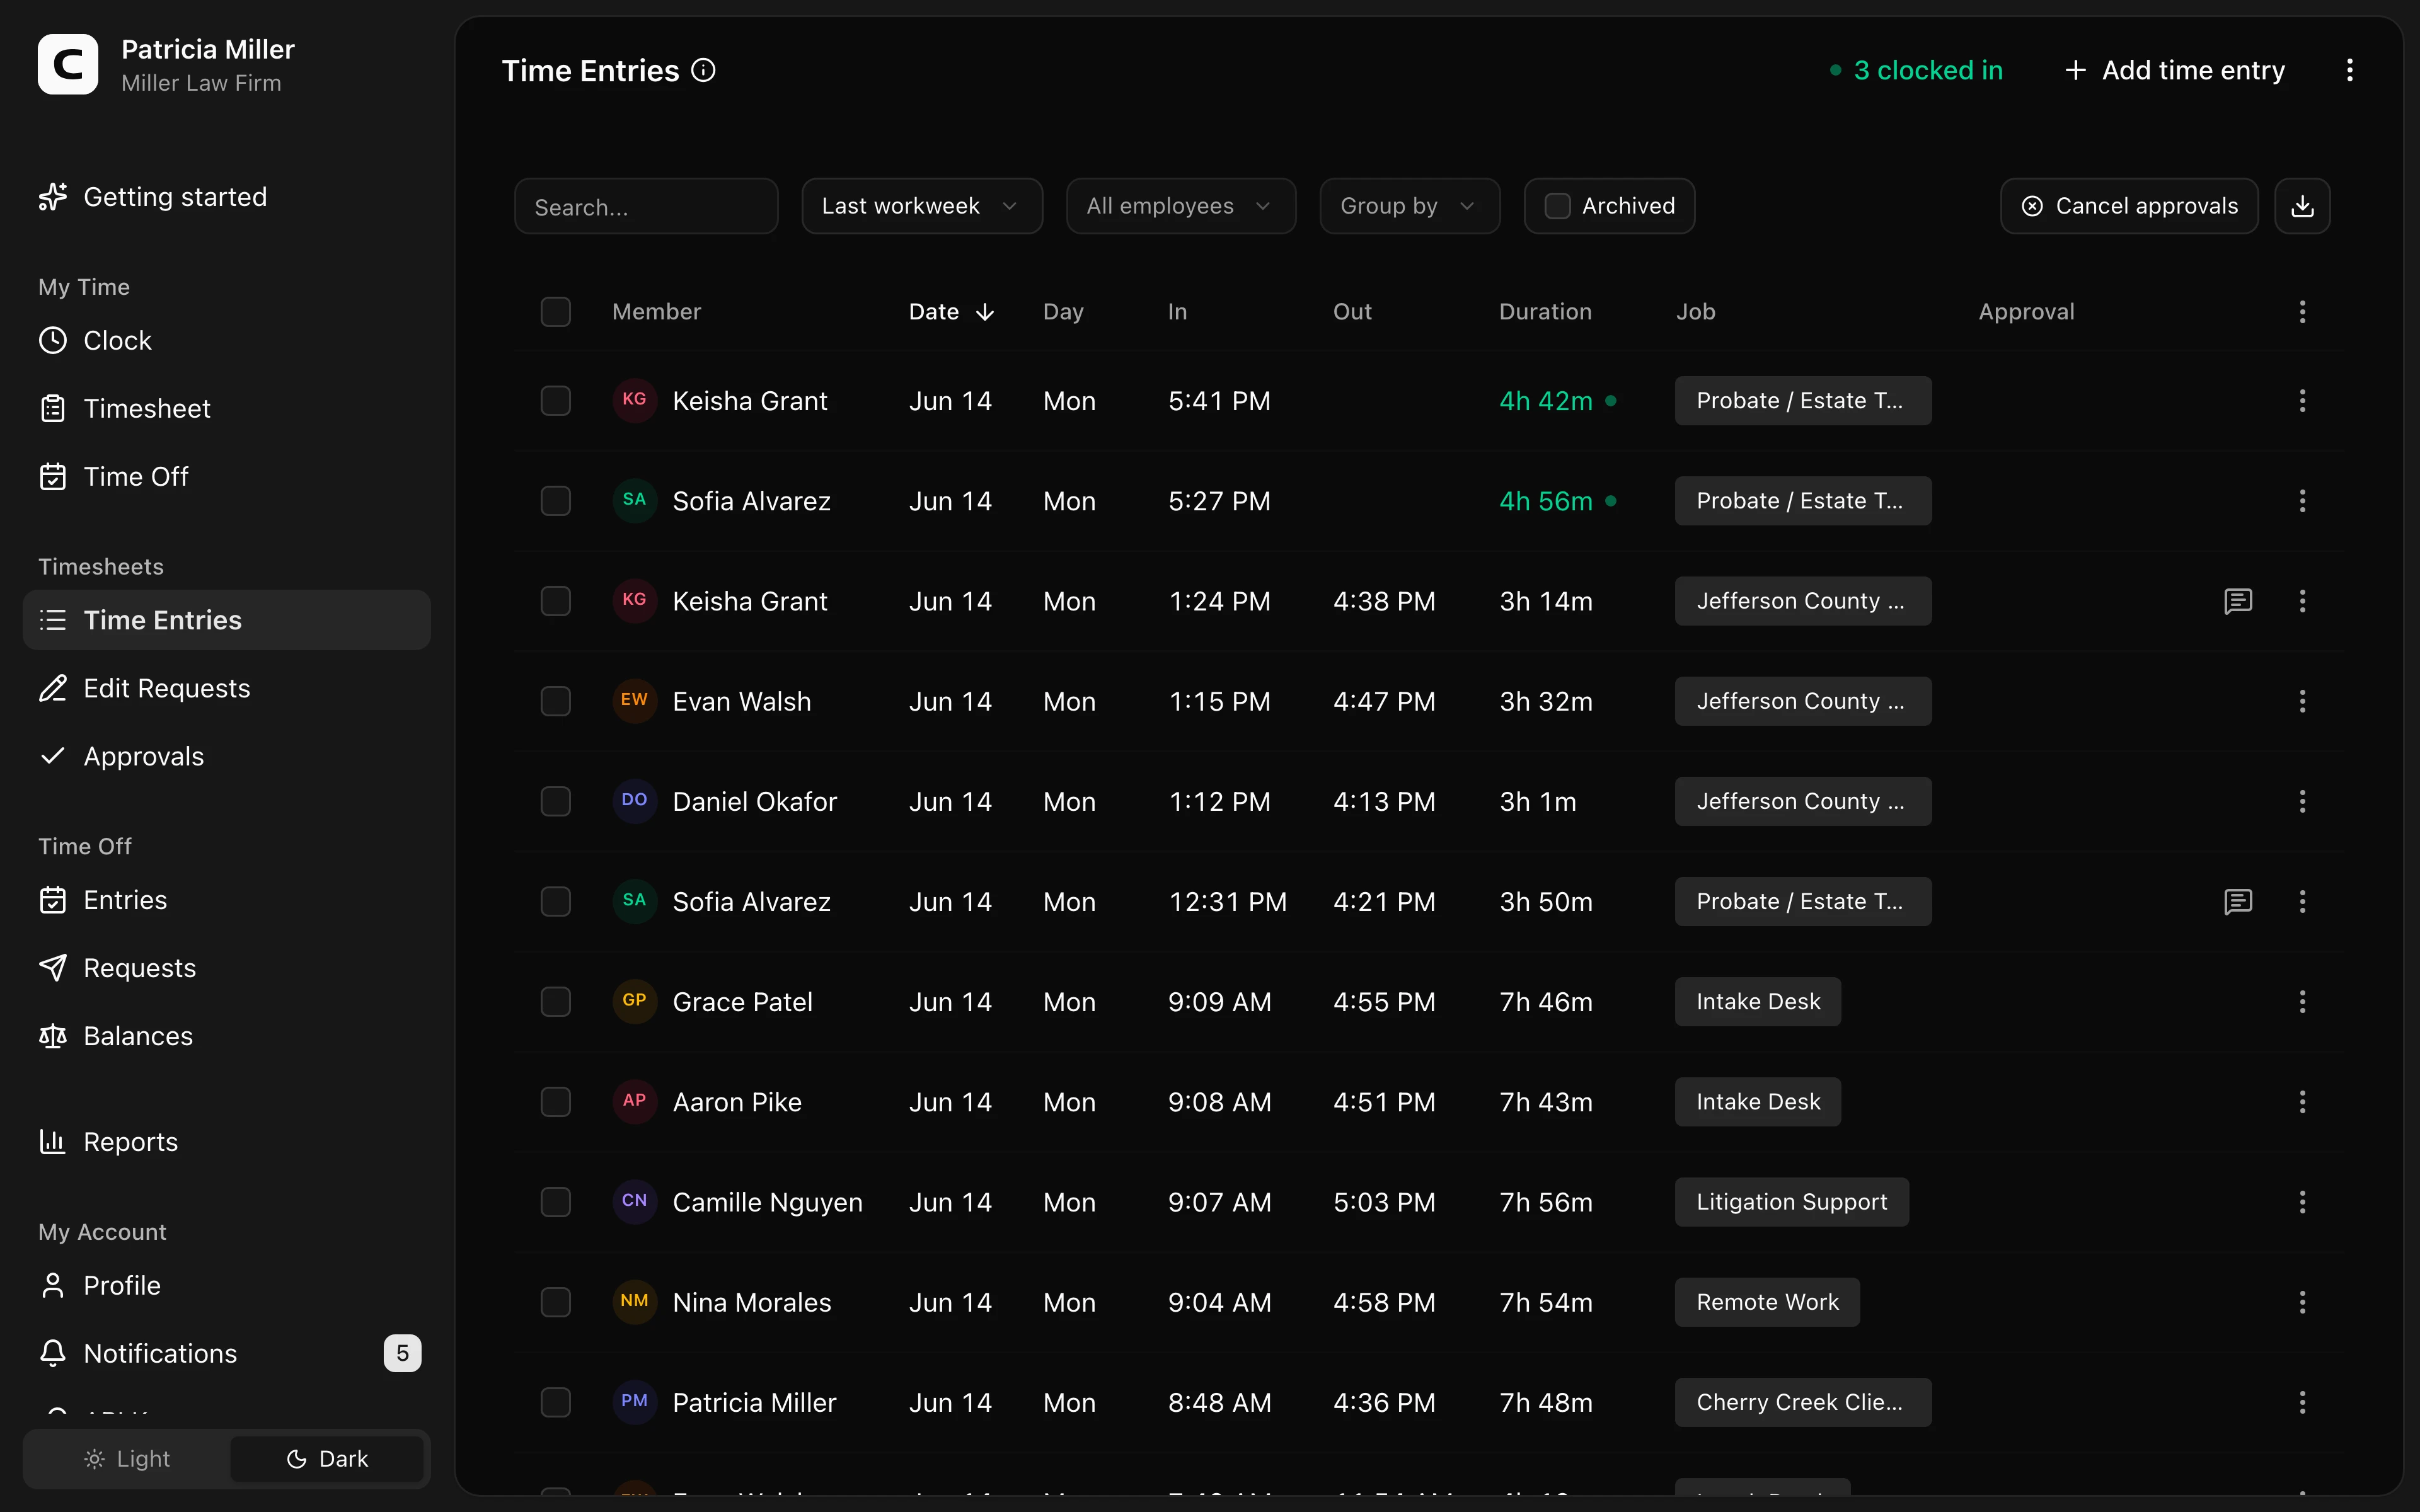Screen dimensions: 2420x1512
Task: Click Litigation Support job tag
Action: coord(1792,1202)
